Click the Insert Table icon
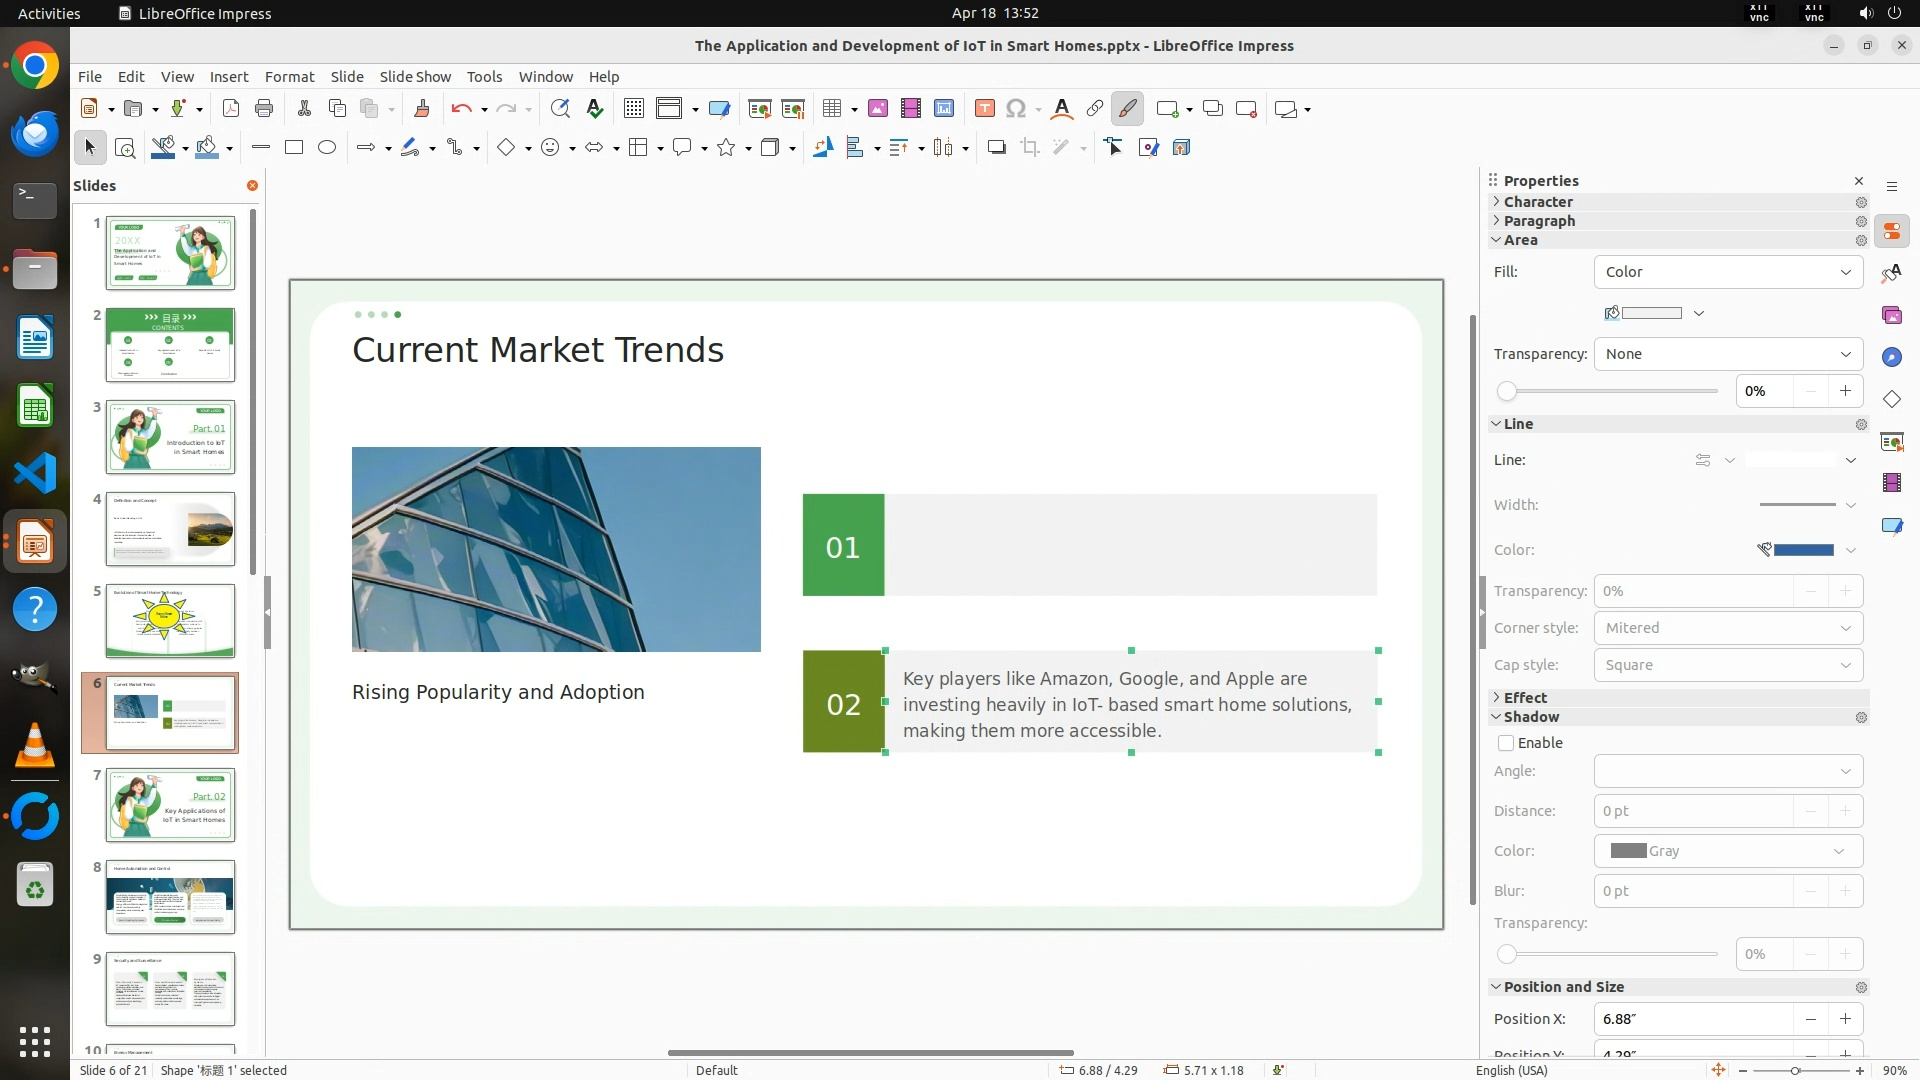The image size is (1920, 1080). tap(831, 109)
